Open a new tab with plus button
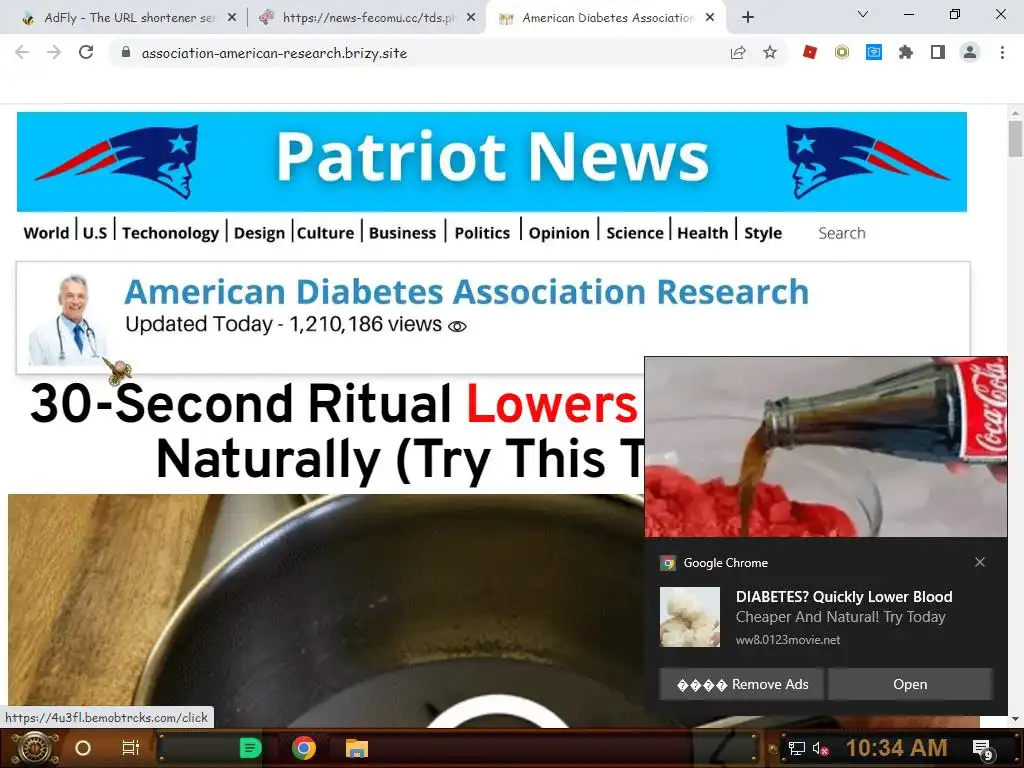 coord(748,18)
